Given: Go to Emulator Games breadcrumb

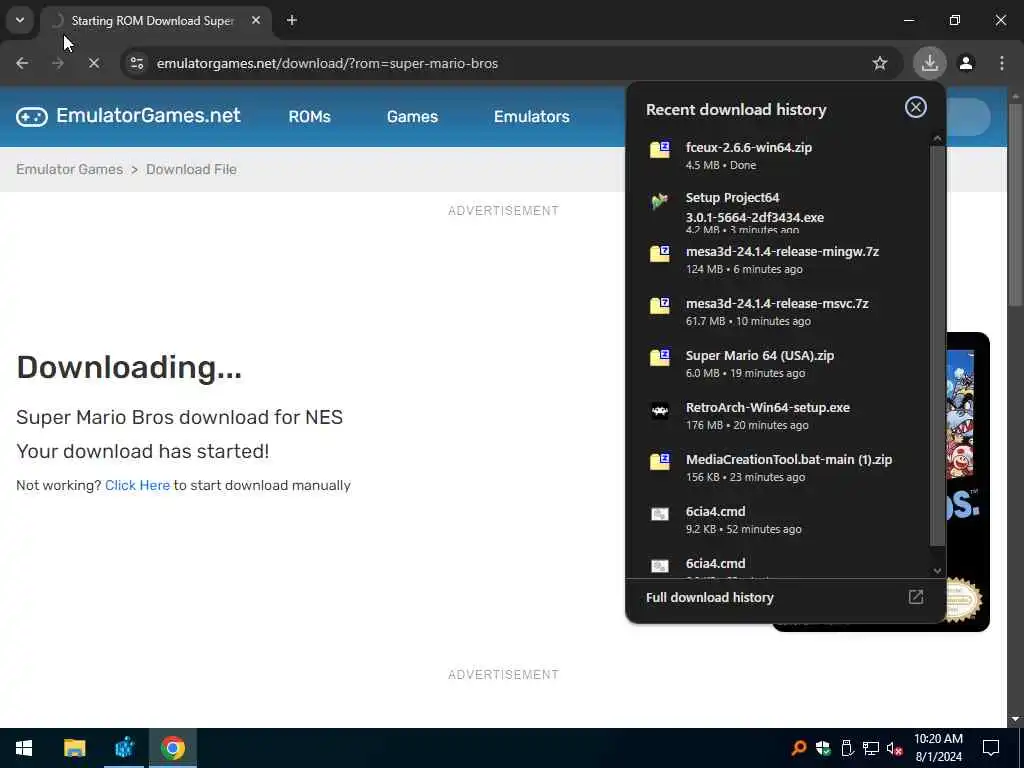Looking at the screenshot, I should pos(69,169).
